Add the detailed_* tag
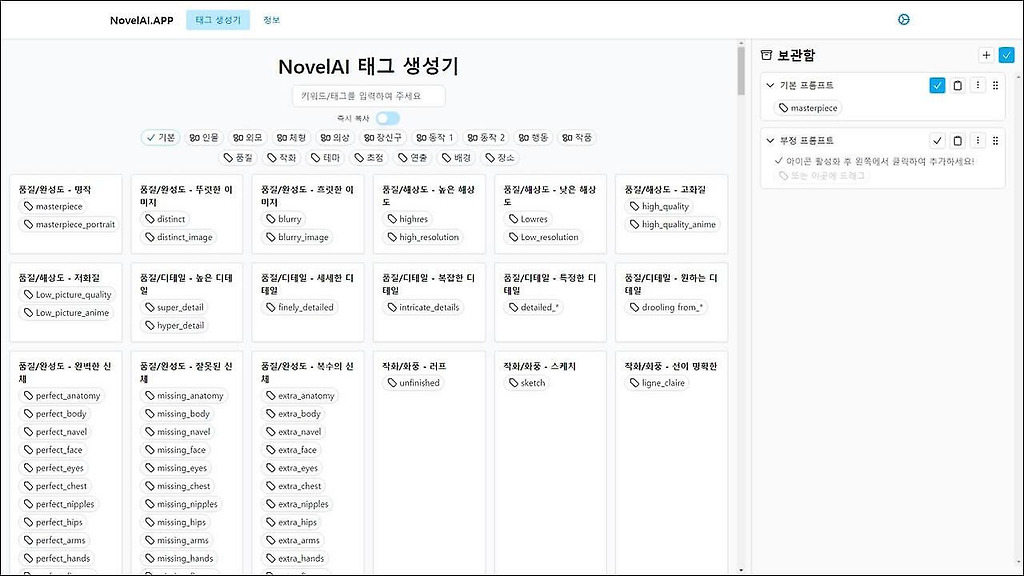The width and height of the screenshot is (1024, 576). coord(534,307)
